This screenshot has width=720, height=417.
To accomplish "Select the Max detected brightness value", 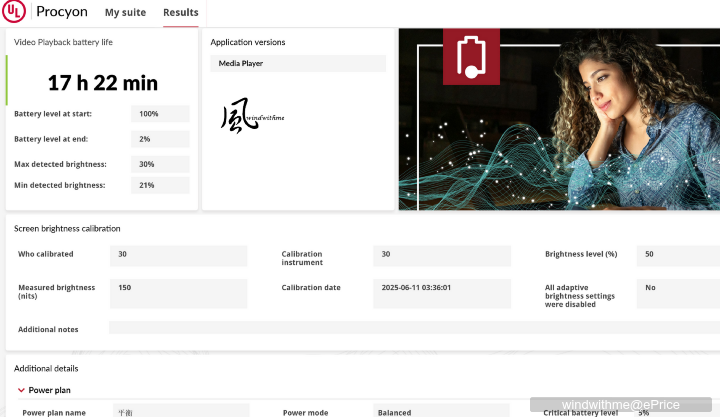I will coord(160,164).
